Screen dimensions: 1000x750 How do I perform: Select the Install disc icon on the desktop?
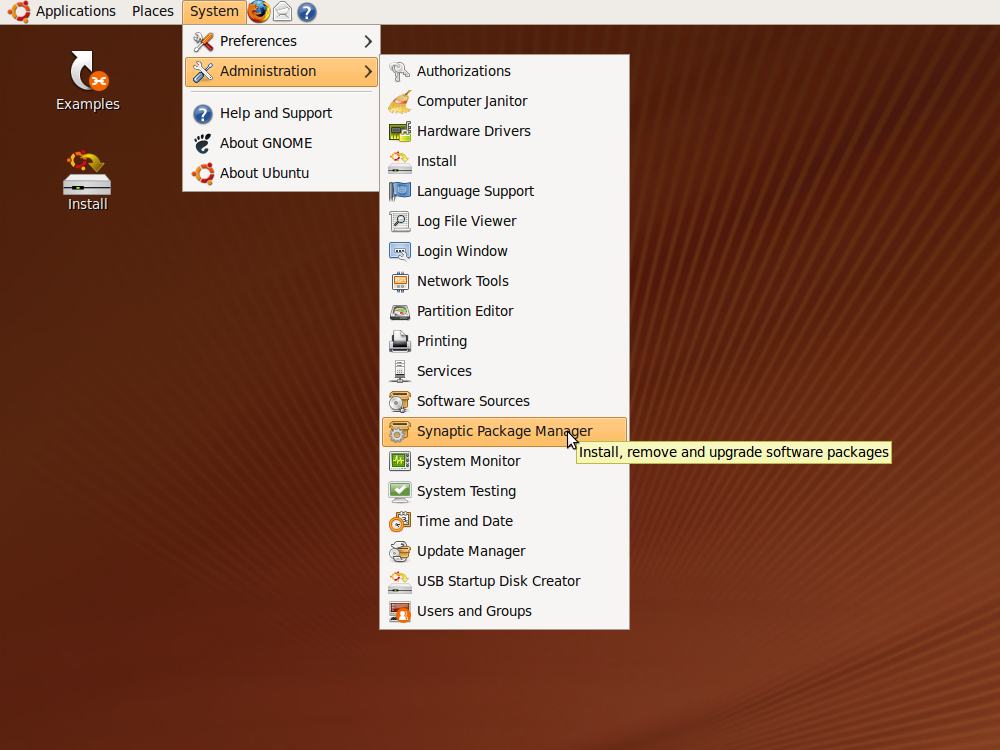pos(86,180)
